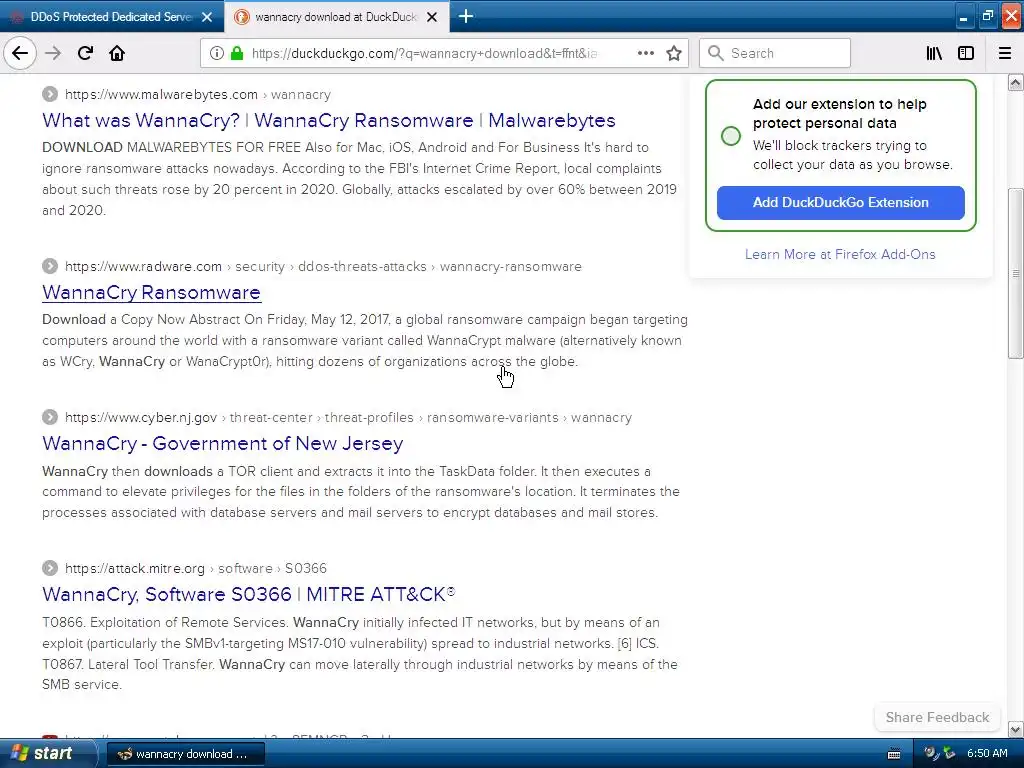
Task: Open Learn More at Firefox Add-Ons
Action: (x=840, y=255)
